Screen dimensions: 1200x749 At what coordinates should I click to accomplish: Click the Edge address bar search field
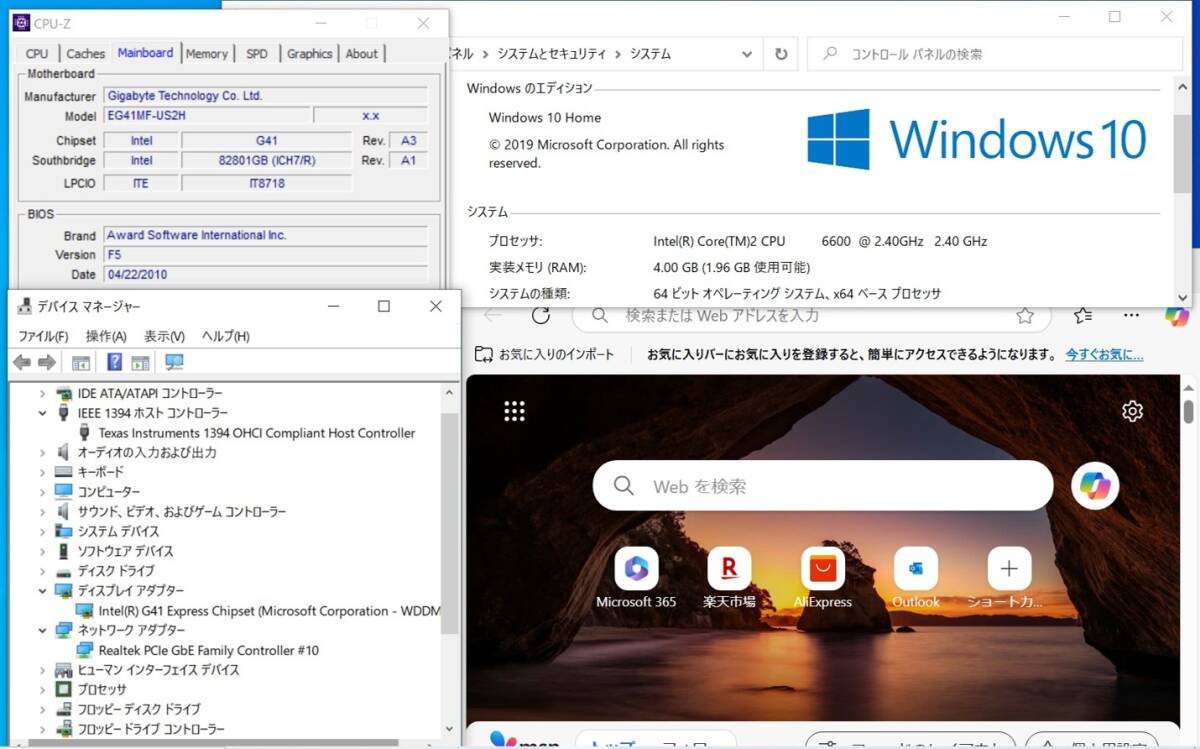point(812,316)
